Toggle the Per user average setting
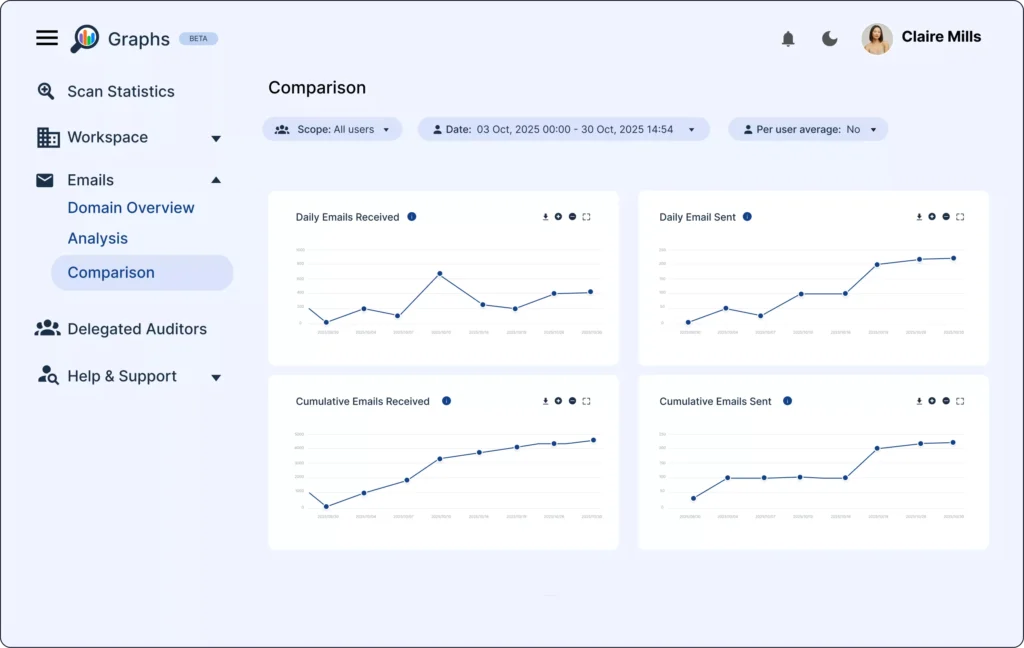The width and height of the screenshot is (1024, 648). 807,129
